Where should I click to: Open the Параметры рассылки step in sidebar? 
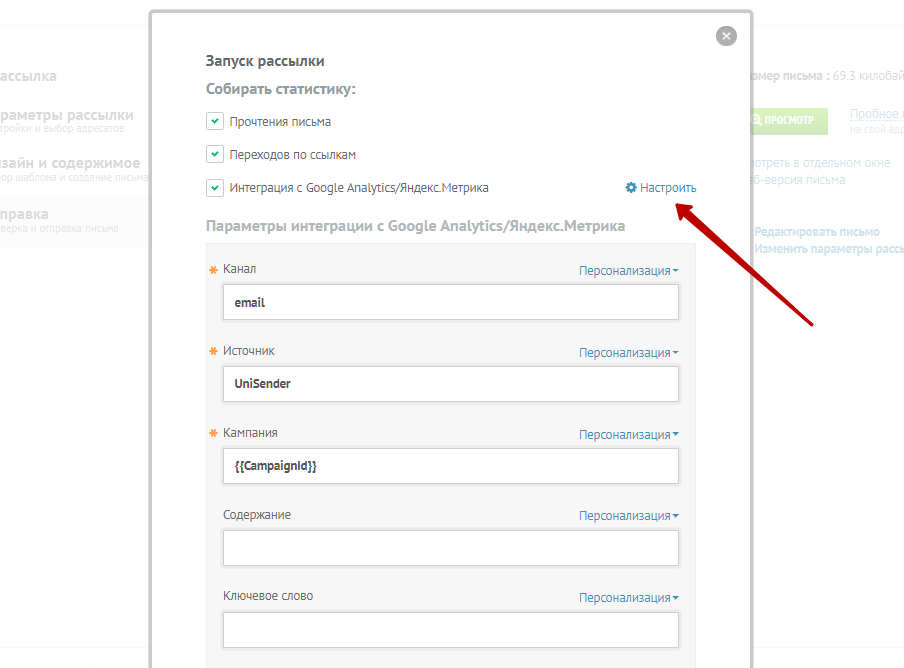point(67,120)
